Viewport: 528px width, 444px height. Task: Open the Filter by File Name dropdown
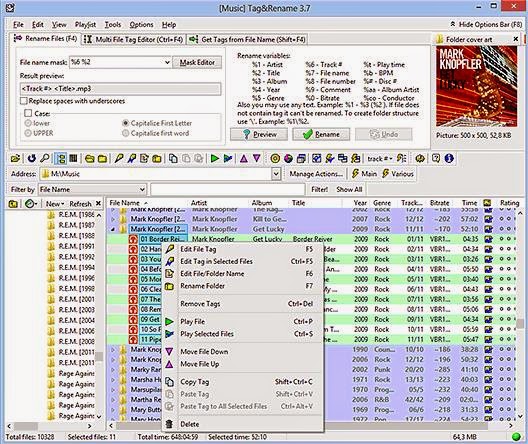142,190
